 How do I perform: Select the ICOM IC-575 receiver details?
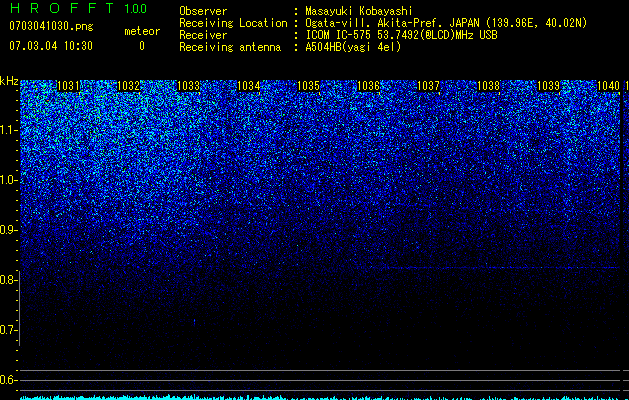tap(401, 35)
